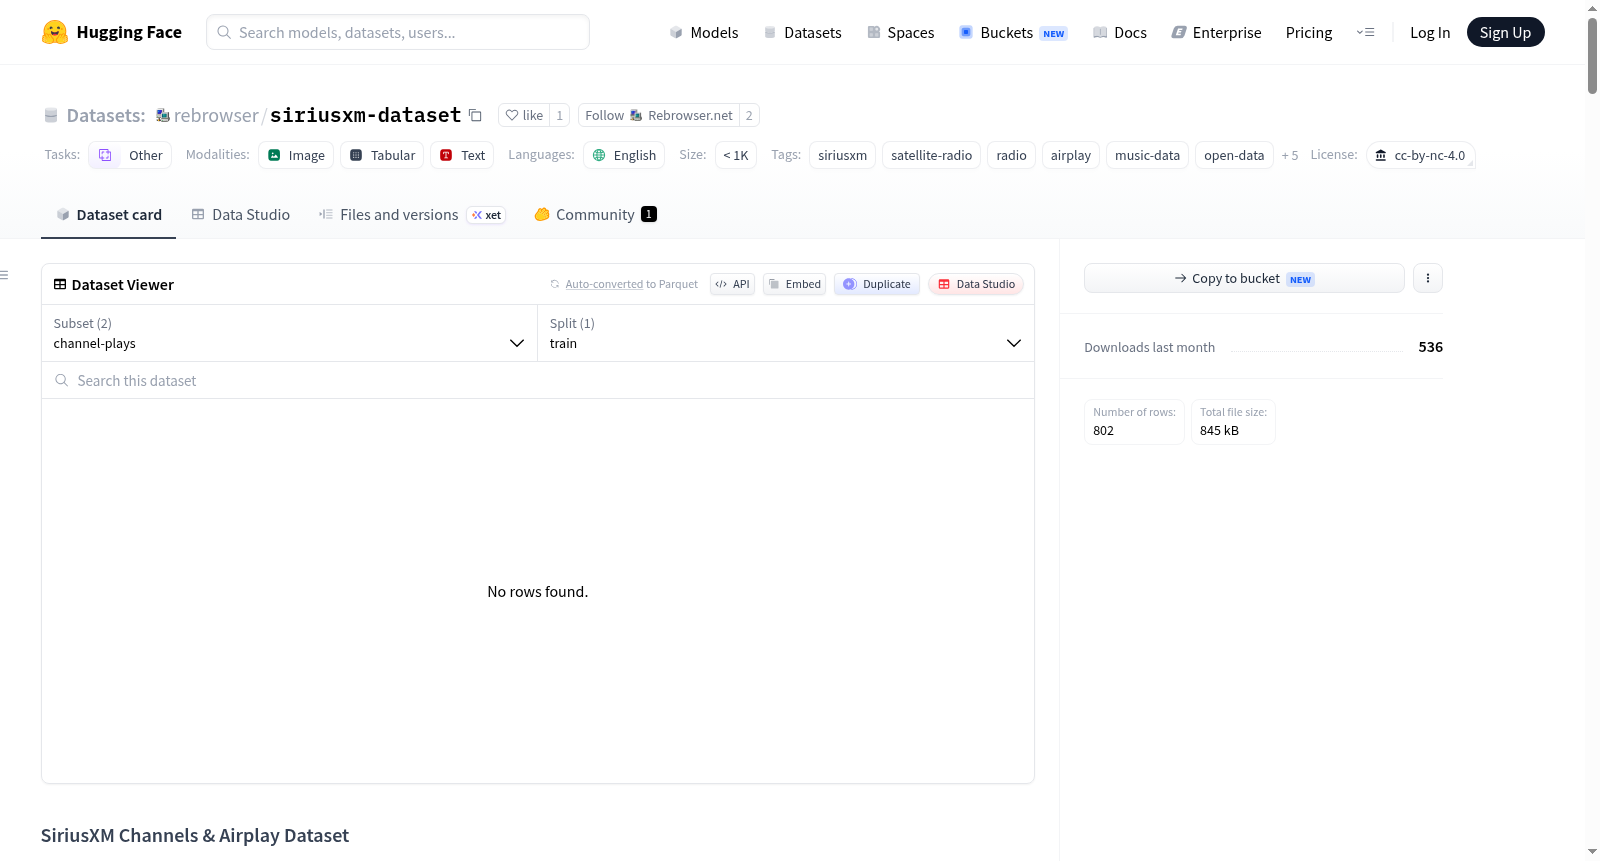
Task: Open Docs from the top nav
Action: (x=1120, y=32)
